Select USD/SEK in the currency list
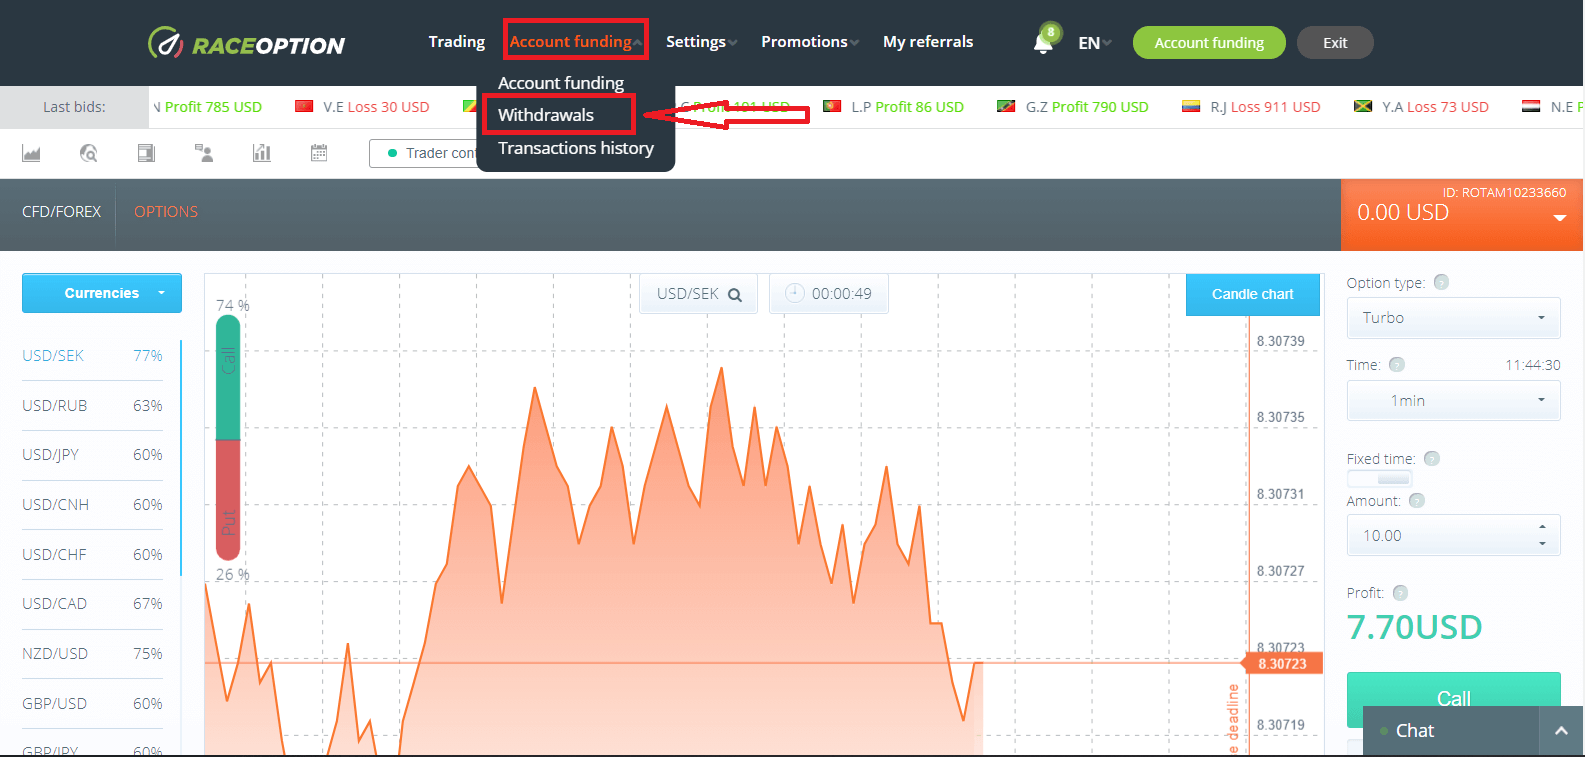 [x=92, y=356]
